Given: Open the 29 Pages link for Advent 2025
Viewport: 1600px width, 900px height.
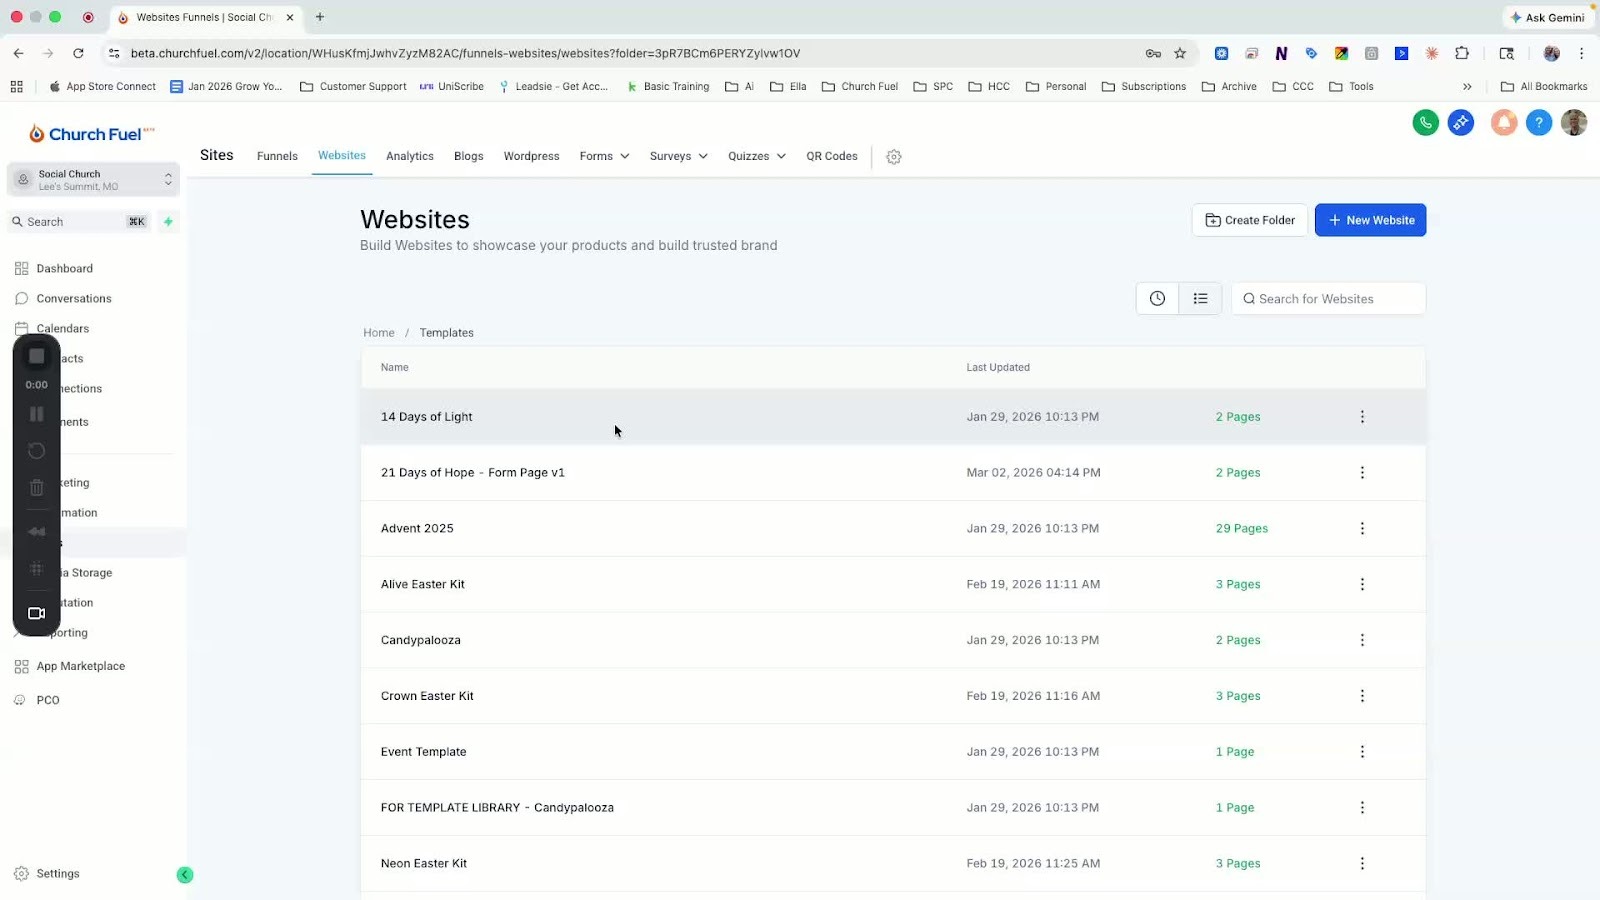Looking at the screenshot, I should point(1242,529).
